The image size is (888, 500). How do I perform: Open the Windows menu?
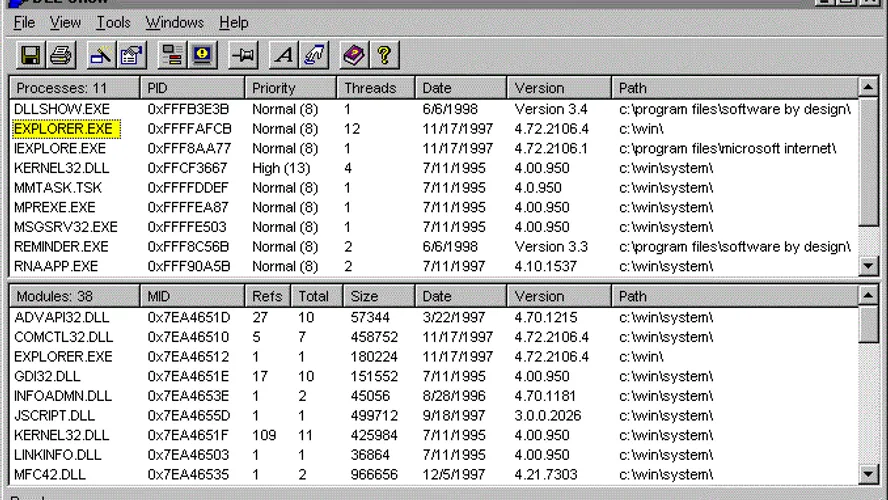(x=174, y=22)
